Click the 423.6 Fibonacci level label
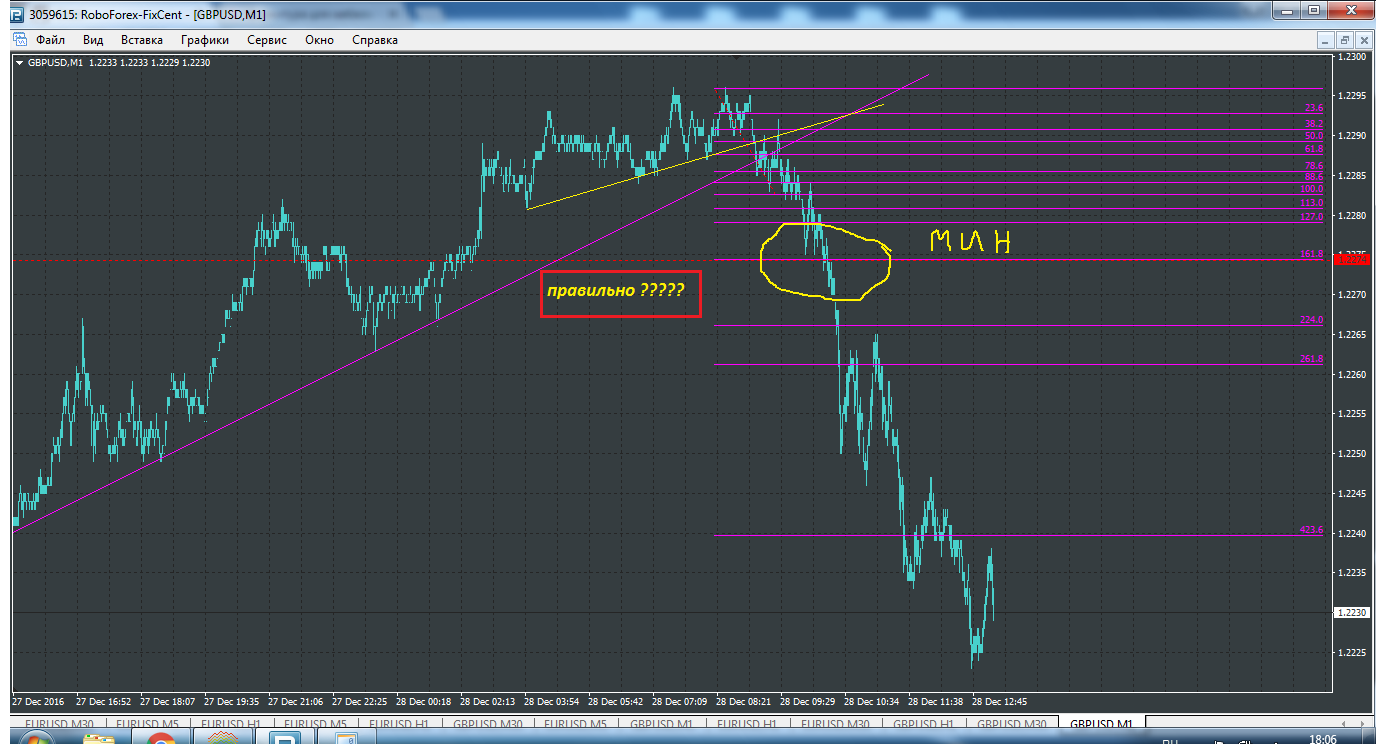Image resolution: width=1382 pixels, height=744 pixels. pos(1312,530)
